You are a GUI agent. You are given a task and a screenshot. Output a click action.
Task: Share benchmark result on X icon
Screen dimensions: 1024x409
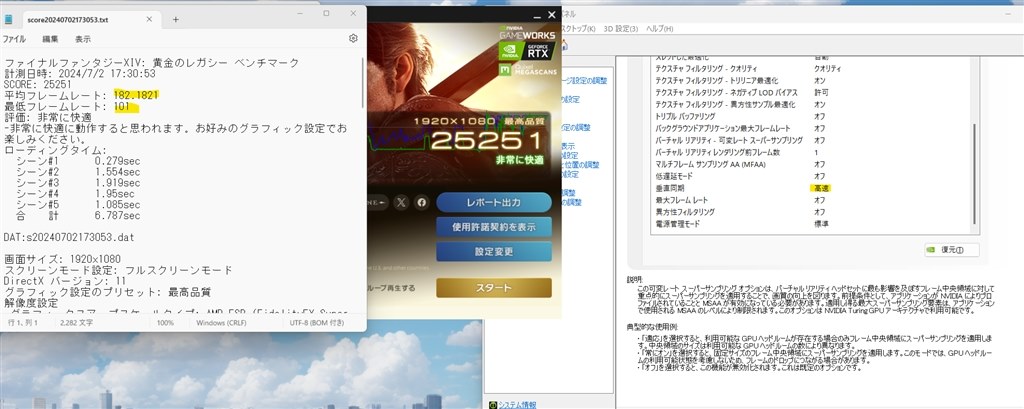point(401,203)
